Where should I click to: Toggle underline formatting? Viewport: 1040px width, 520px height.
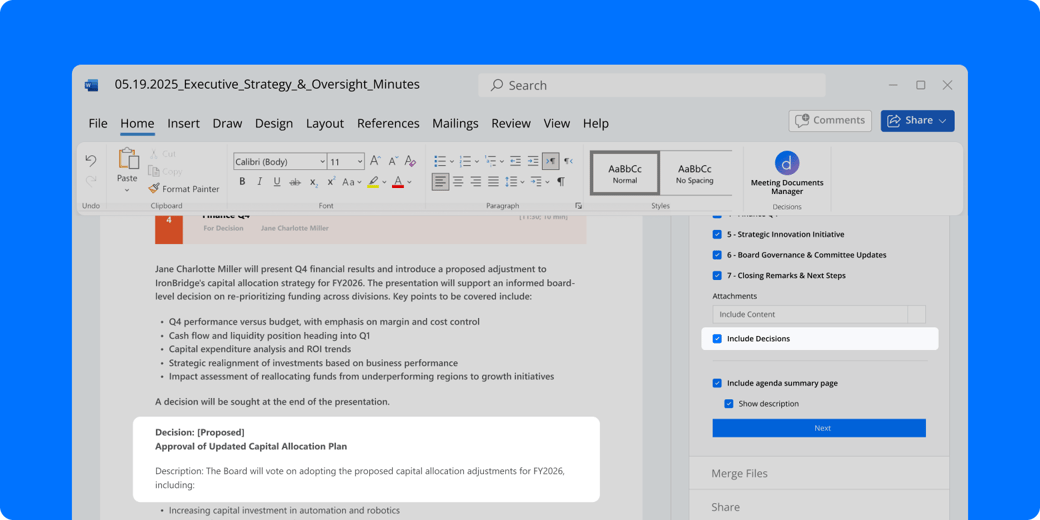coord(277,182)
